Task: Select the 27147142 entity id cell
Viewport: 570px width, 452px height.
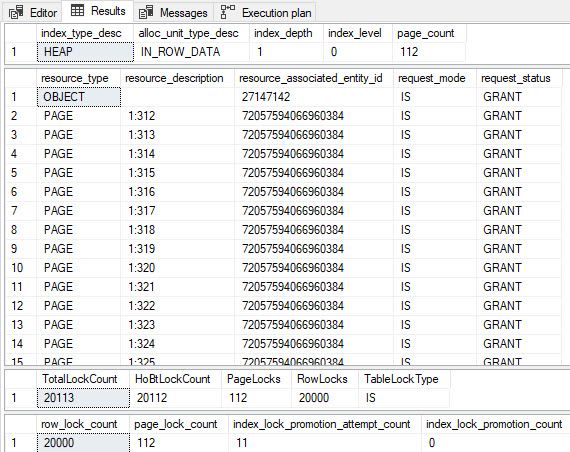Action: point(314,97)
